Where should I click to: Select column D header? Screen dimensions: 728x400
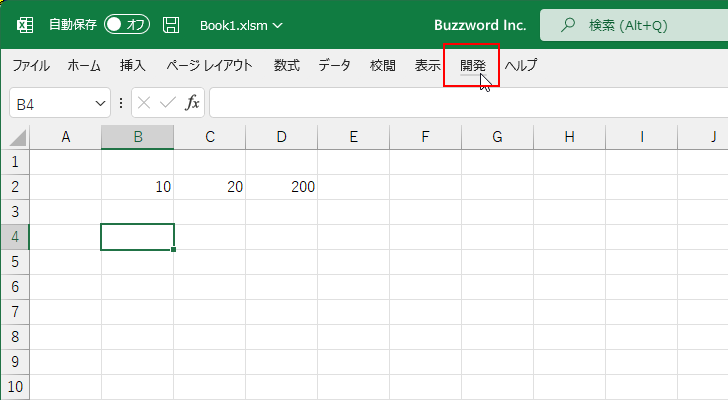click(x=282, y=137)
